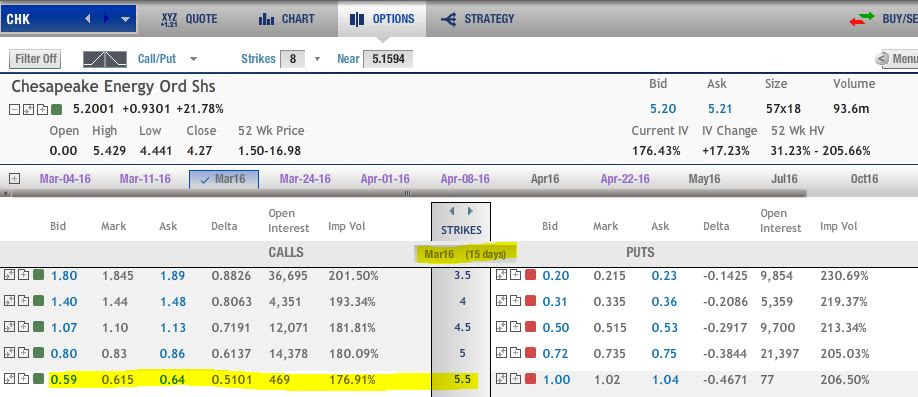The height and width of the screenshot is (397, 918).
Task: Toggle the Filter Off button
Action: click(x=35, y=59)
